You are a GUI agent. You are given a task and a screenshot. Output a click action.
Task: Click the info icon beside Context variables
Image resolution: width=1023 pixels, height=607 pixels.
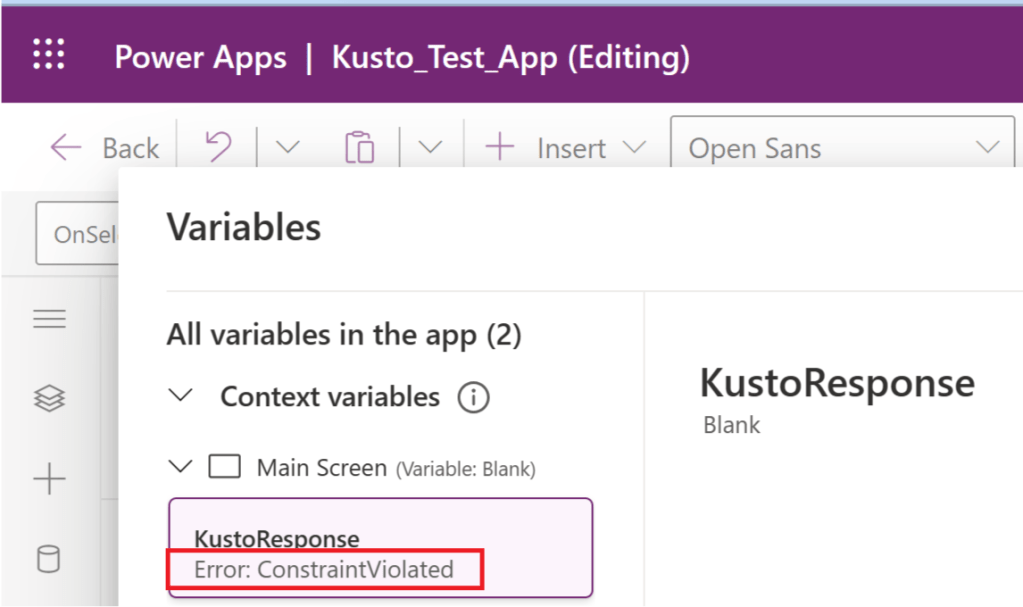[472, 398]
